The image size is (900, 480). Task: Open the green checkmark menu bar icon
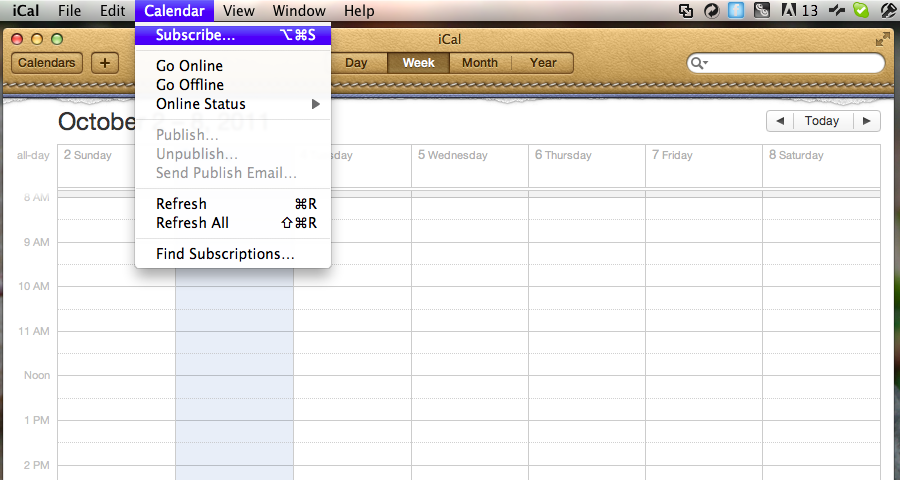click(861, 10)
